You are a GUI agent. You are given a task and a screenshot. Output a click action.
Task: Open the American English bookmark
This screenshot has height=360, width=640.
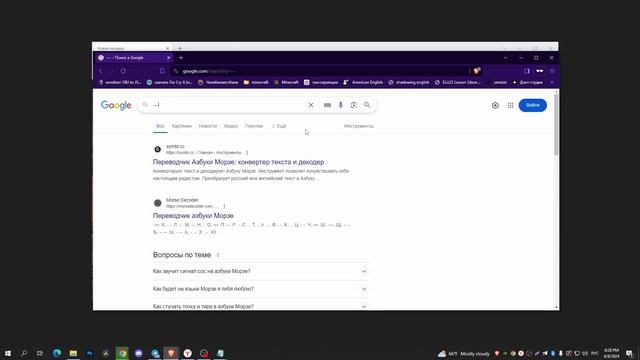(x=363, y=82)
